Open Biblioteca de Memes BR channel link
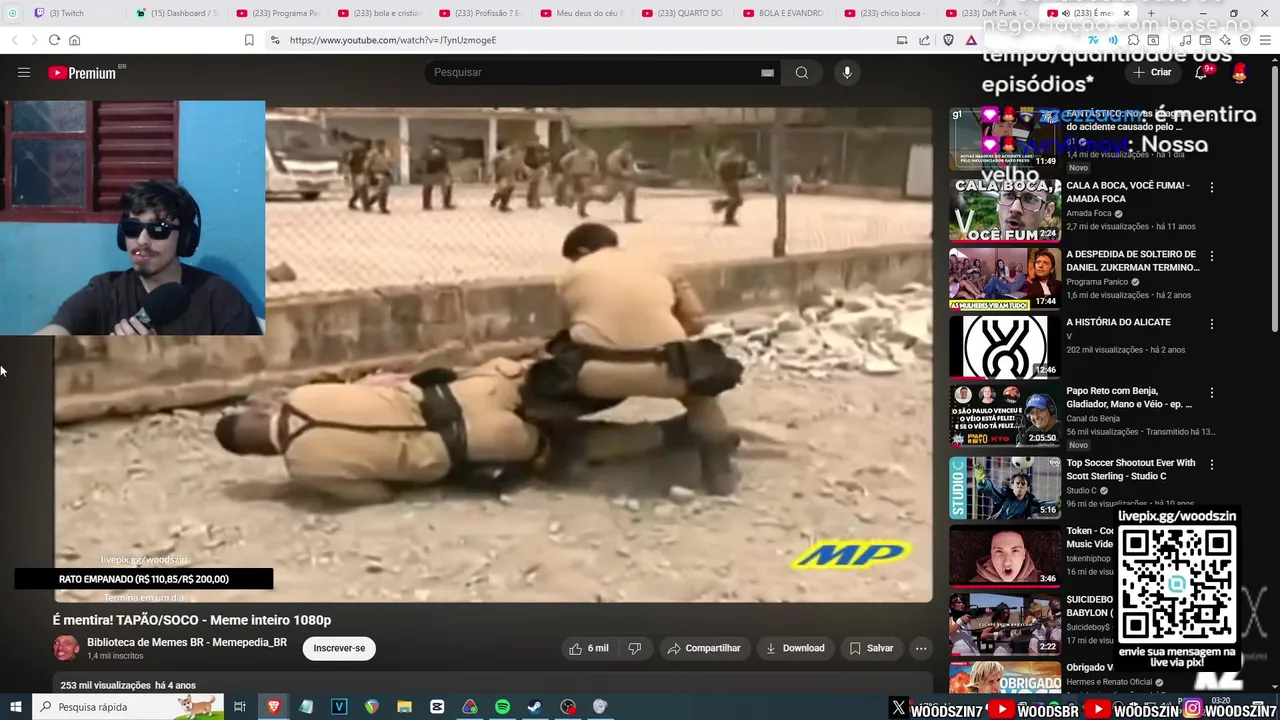This screenshot has height=720, width=1280. coord(187,642)
